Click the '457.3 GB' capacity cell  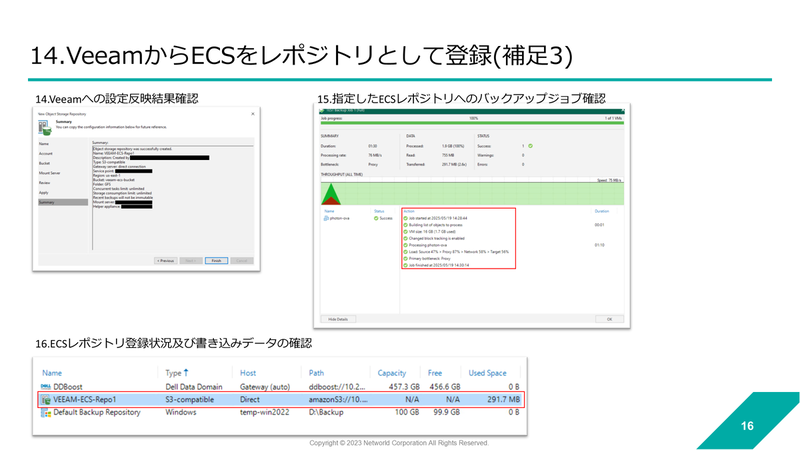pyautogui.click(x=404, y=387)
